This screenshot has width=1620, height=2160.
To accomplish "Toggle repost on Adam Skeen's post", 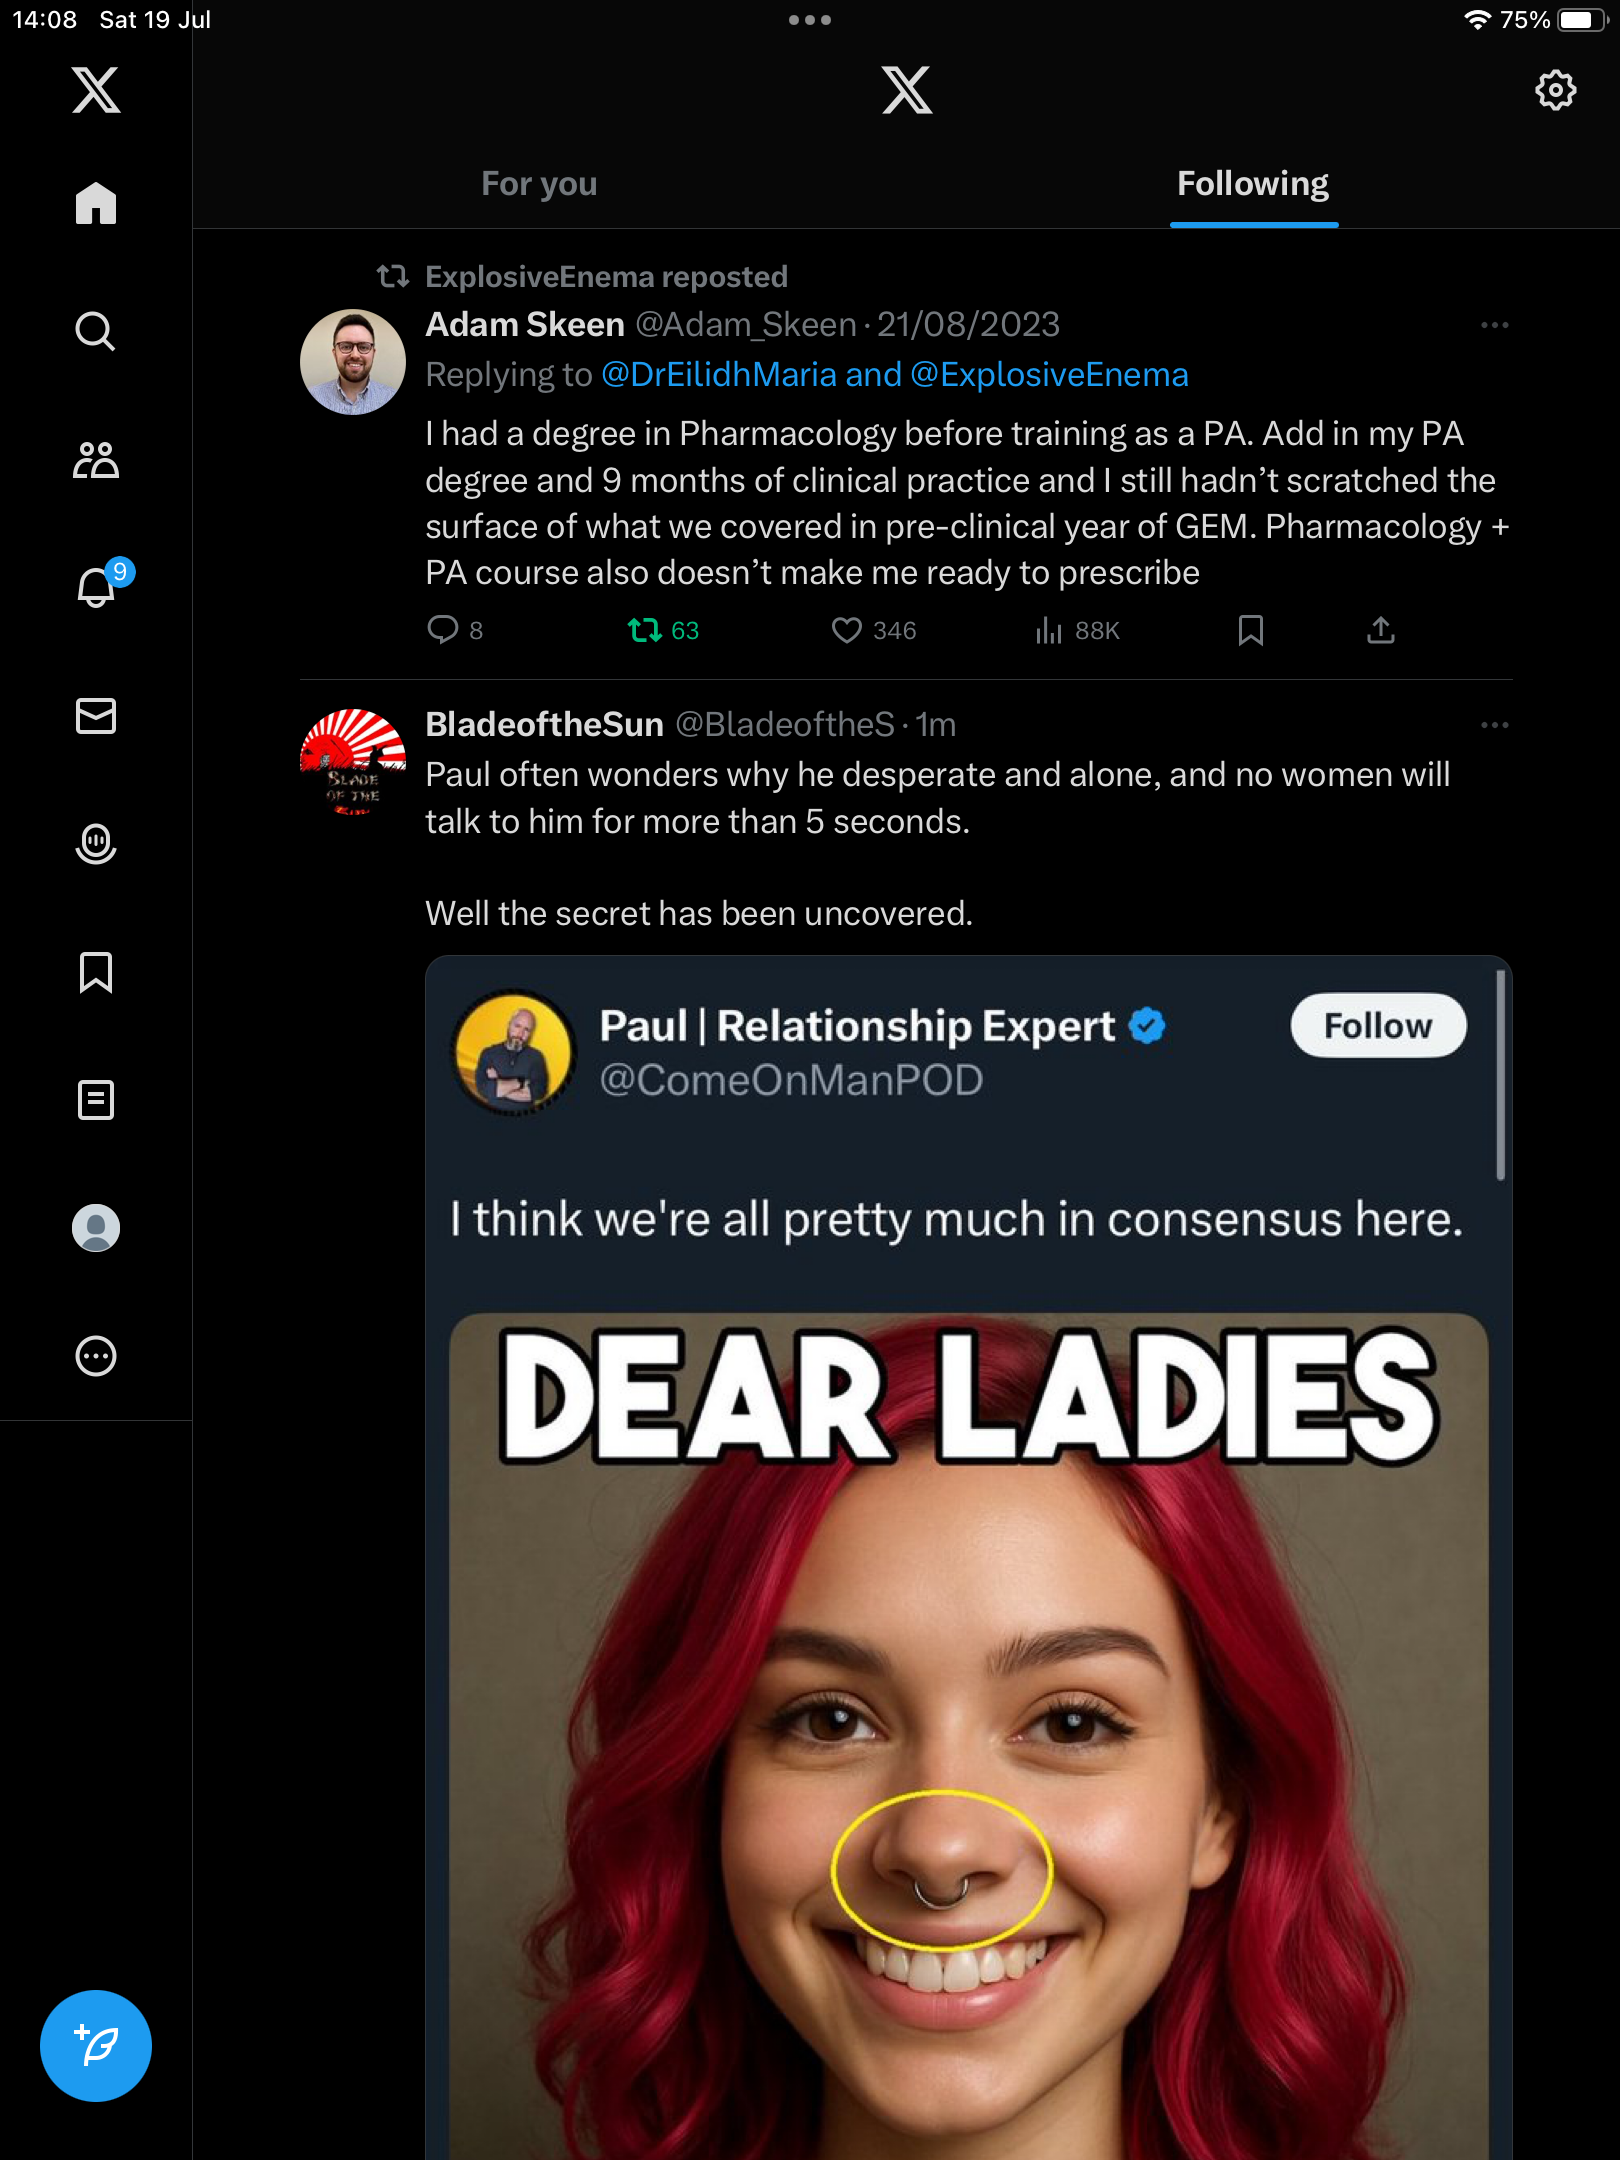I will pyautogui.click(x=662, y=630).
